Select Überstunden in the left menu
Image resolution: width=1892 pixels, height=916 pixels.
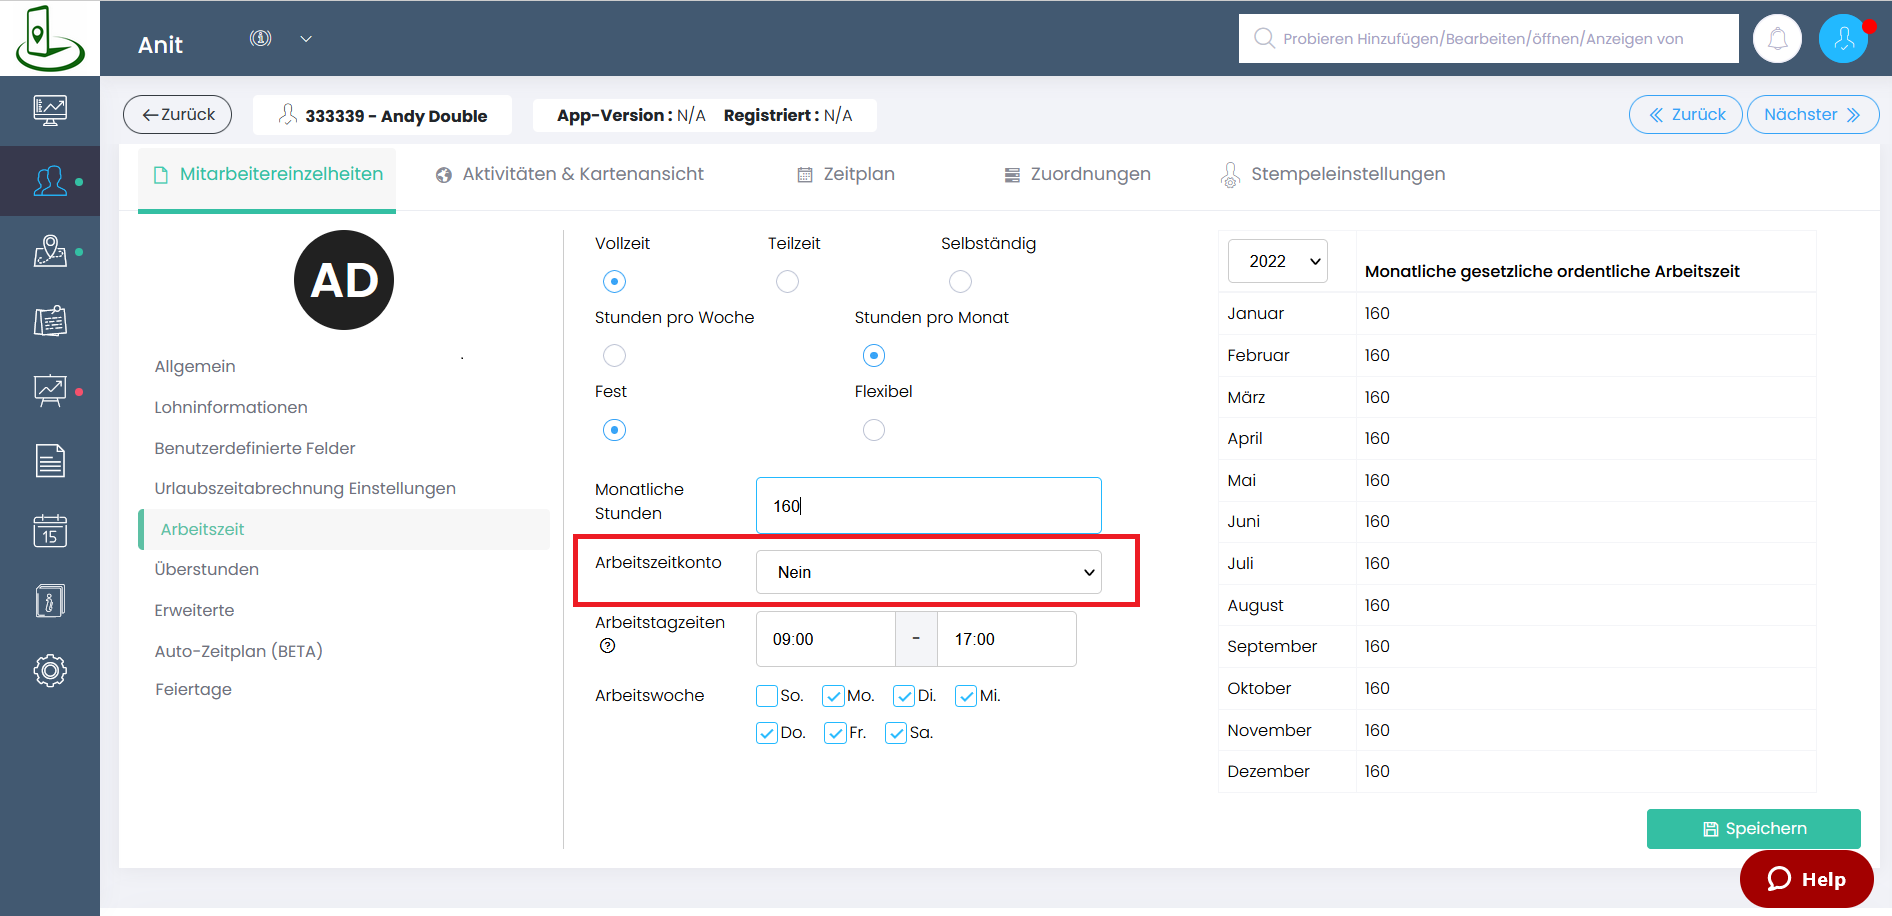207,569
